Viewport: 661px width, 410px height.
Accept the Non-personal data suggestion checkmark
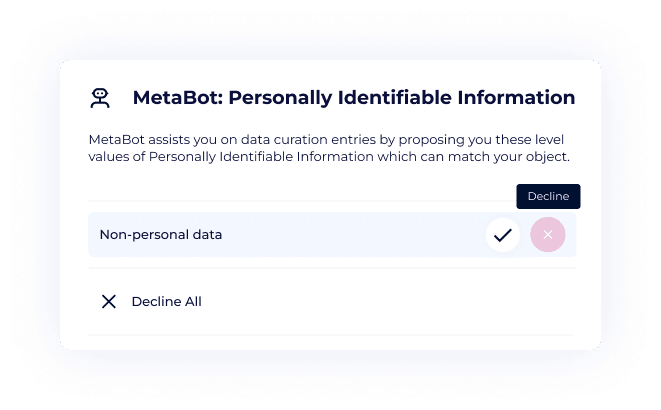tap(503, 235)
